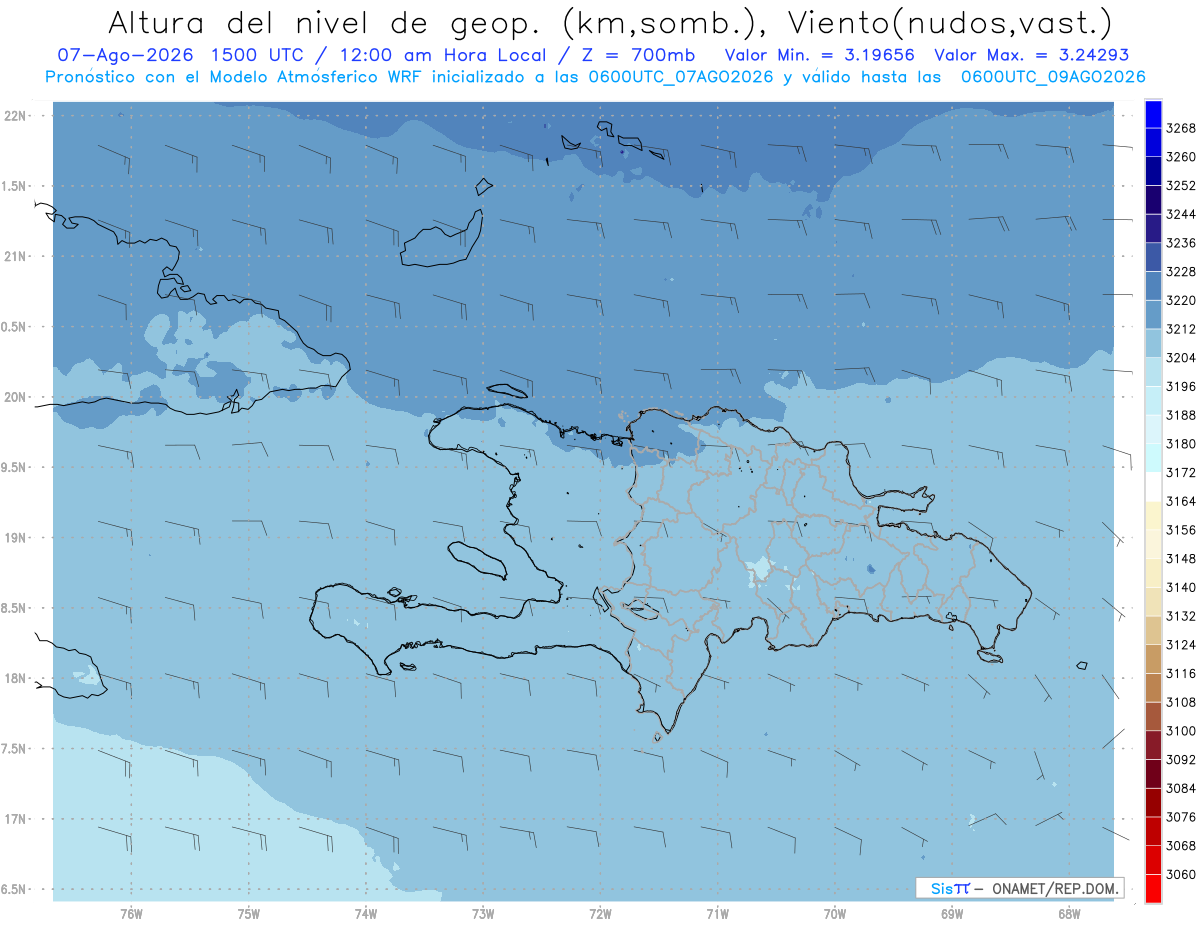
Task: Click the 17N latitude label
Action: click(x=17, y=819)
